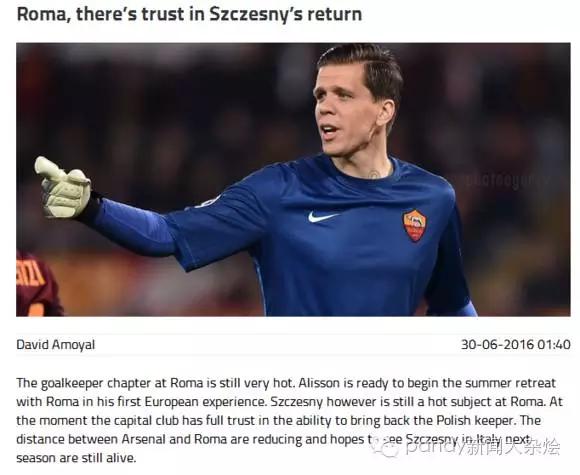Click the faint photo credit watermark on image
This screenshot has height=475, width=580.
click(x=506, y=180)
